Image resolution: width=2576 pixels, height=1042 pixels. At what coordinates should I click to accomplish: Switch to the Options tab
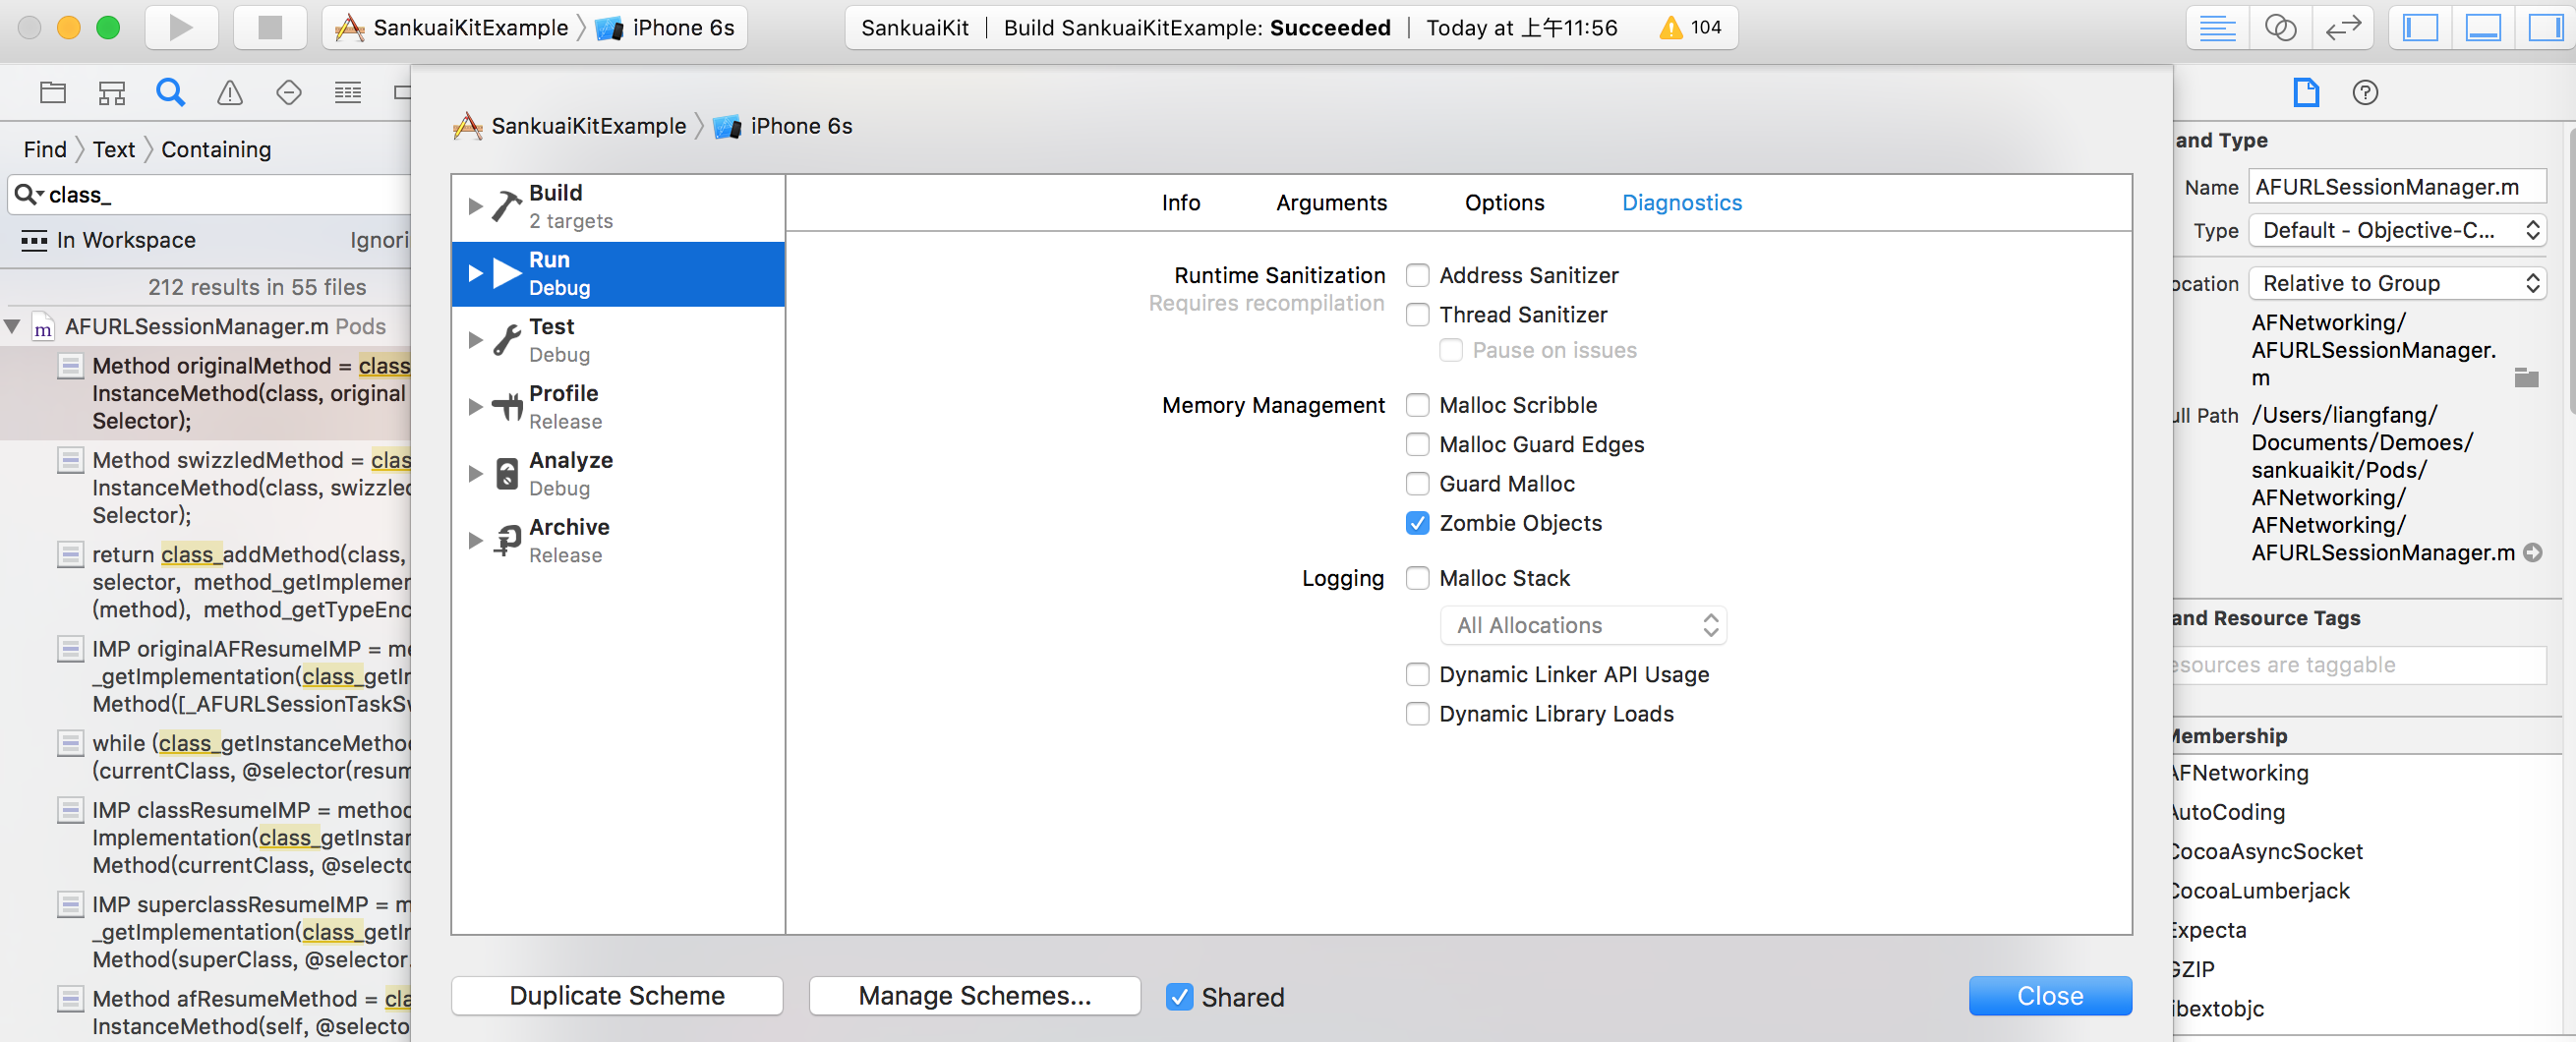pos(1503,203)
